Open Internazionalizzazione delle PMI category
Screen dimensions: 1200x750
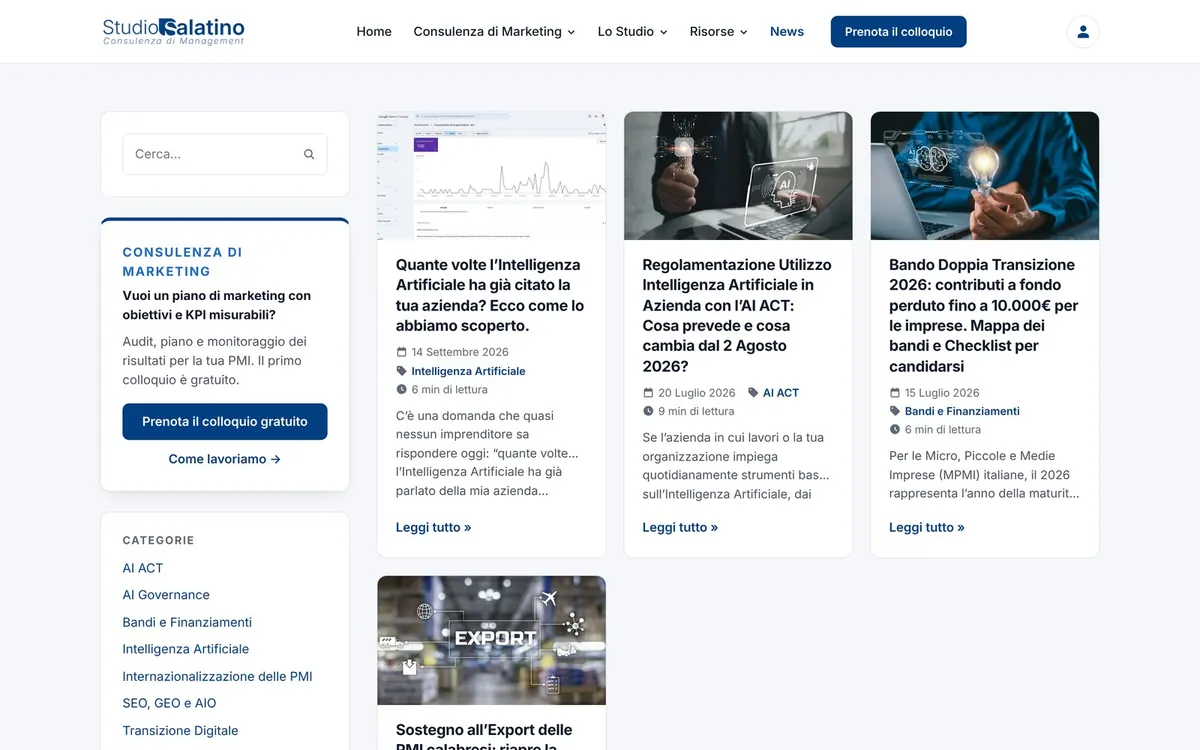(218, 677)
